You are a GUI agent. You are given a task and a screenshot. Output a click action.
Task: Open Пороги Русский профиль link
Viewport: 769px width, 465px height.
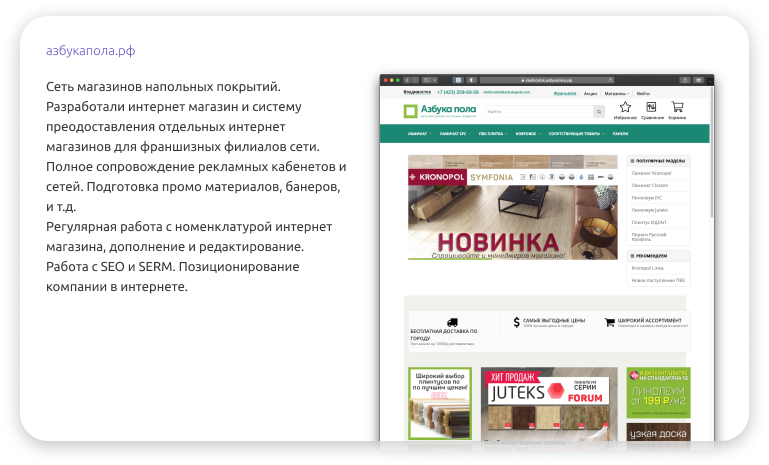click(x=648, y=236)
